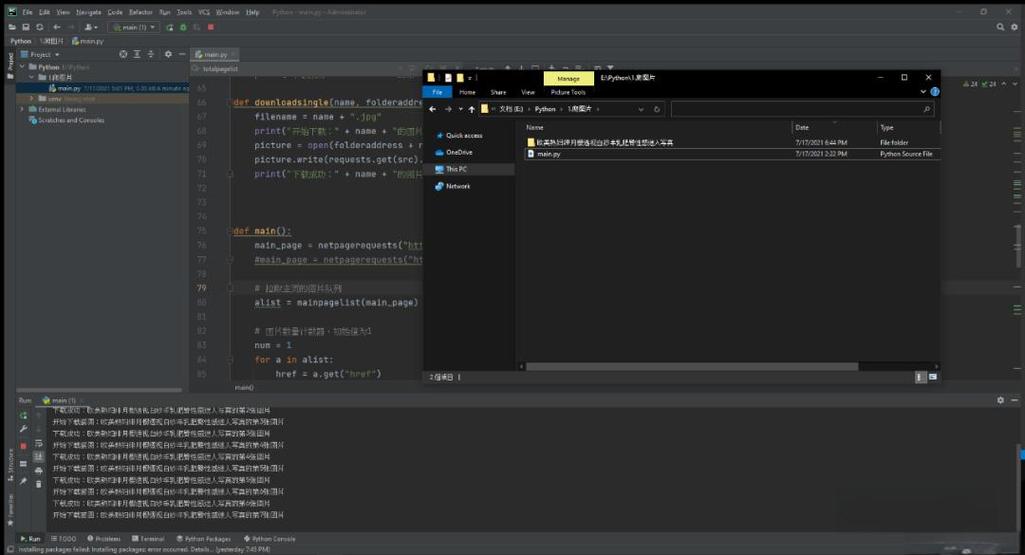Click the blue Help icon in File Explorer
The image size is (1025, 555).
coord(935,92)
